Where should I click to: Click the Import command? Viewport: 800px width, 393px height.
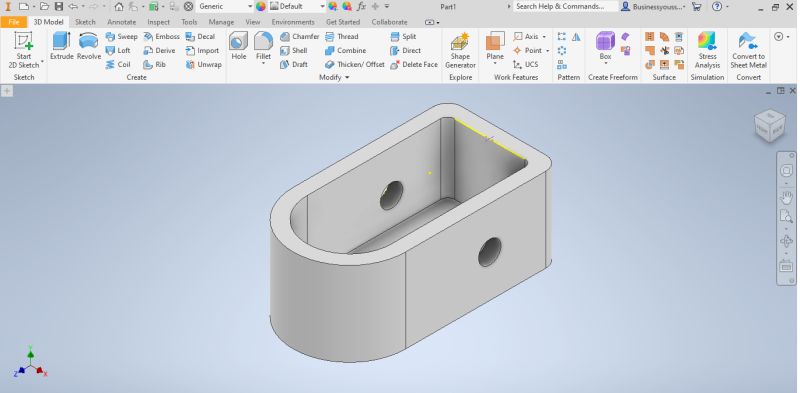(x=202, y=51)
